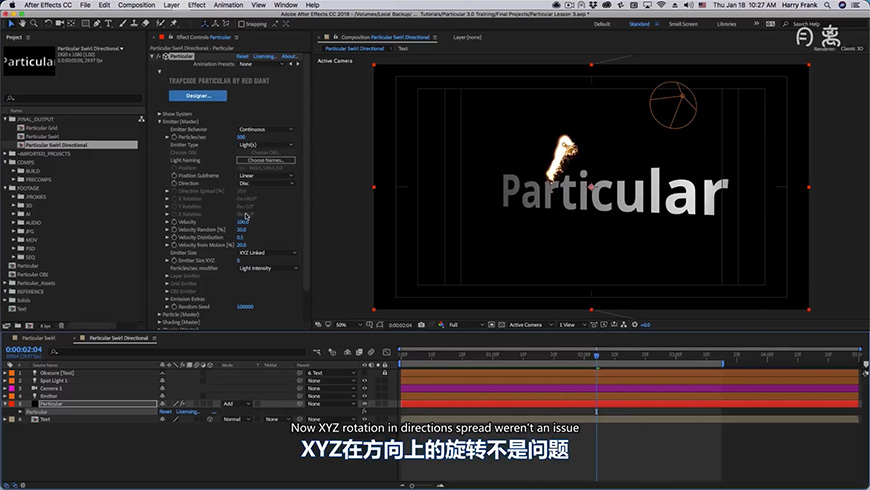The width and height of the screenshot is (870, 490).
Task: Select the Pan Behind anchor point tool
Action: coord(71,24)
